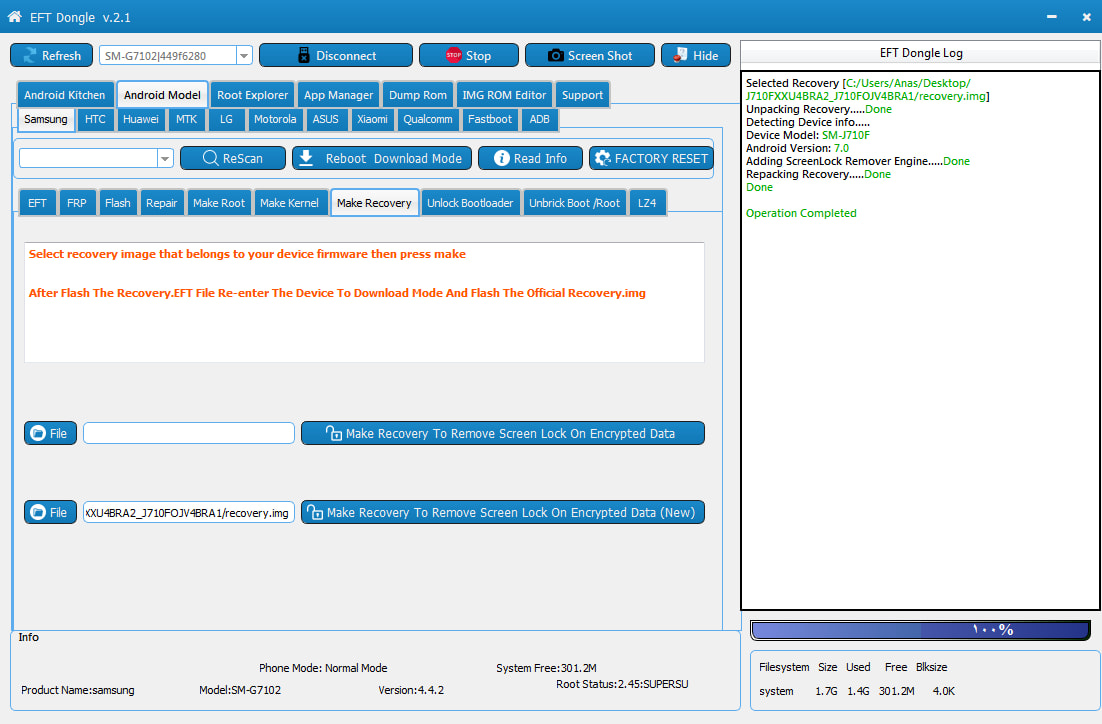Select the MTK tab
1102x724 pixels.
click(x=186, y=119)
